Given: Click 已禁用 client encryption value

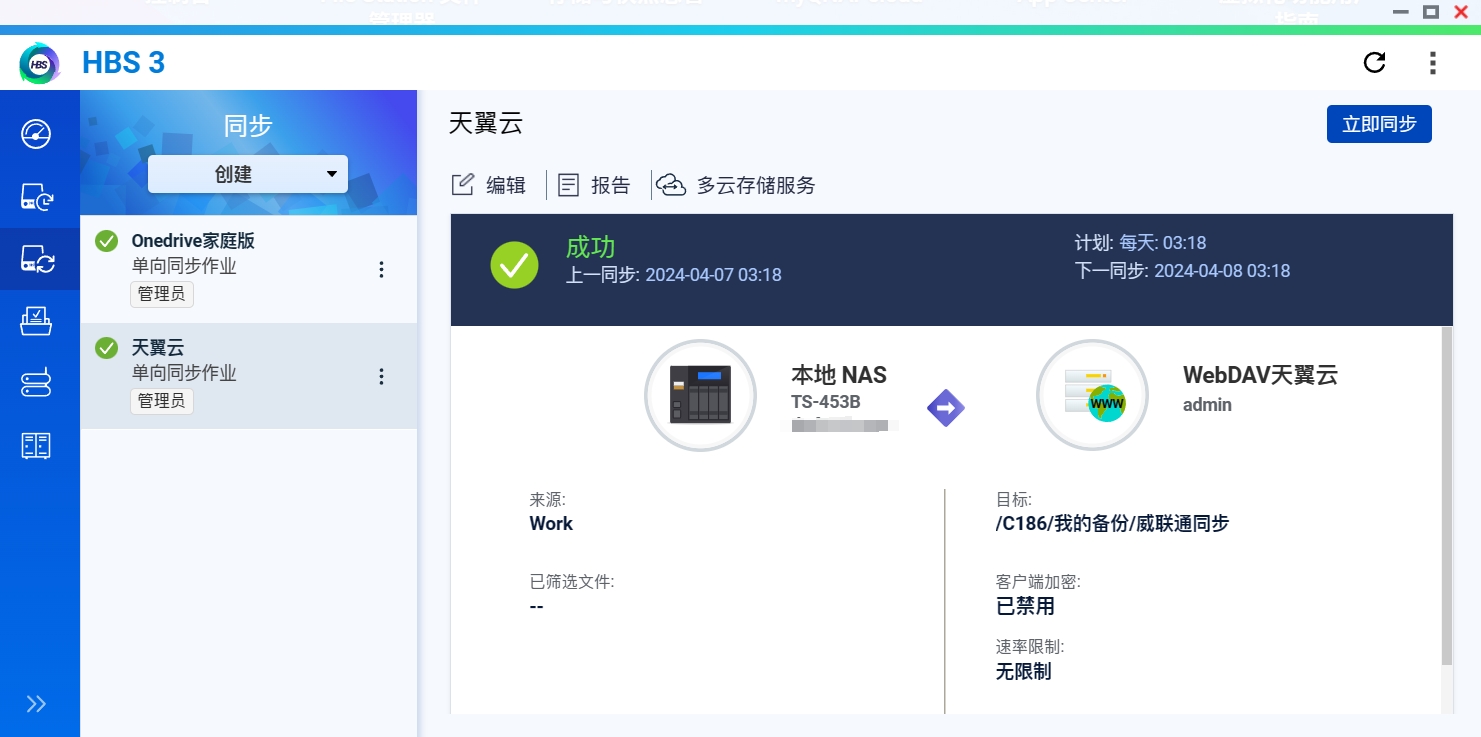Looking at the screenshot, I should click(x=1025, y=606).
